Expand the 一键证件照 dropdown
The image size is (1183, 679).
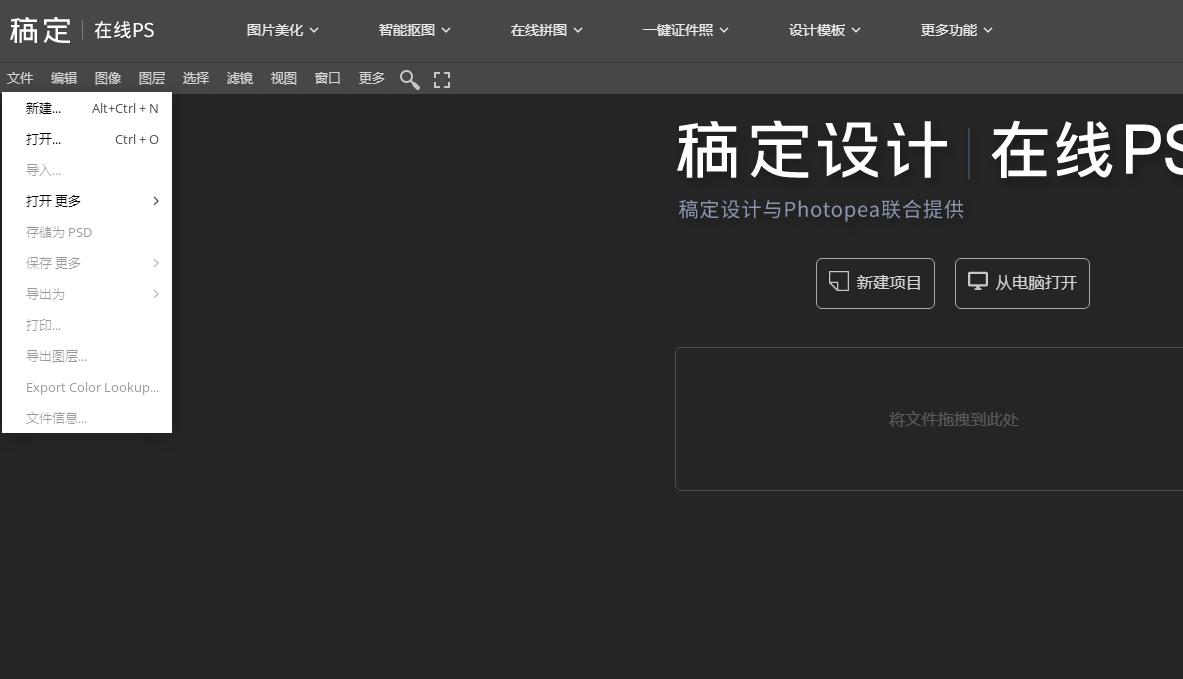point(685,30)
